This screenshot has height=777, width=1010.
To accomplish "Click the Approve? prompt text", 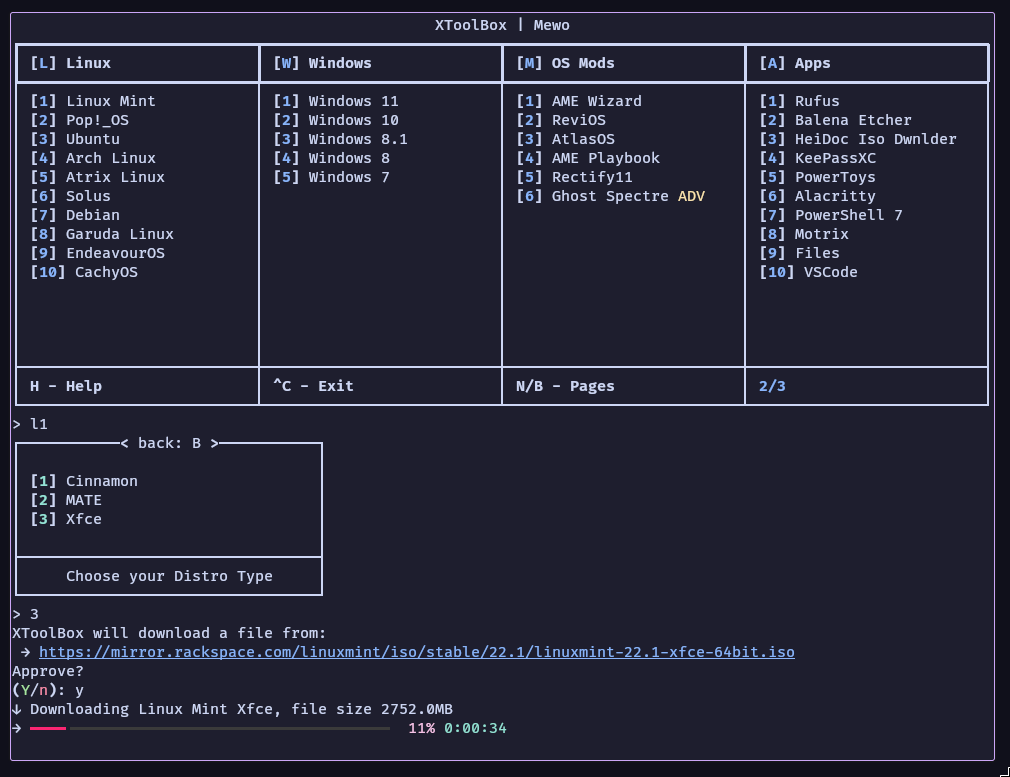I will pyautogui.click(x=48, y=671).
